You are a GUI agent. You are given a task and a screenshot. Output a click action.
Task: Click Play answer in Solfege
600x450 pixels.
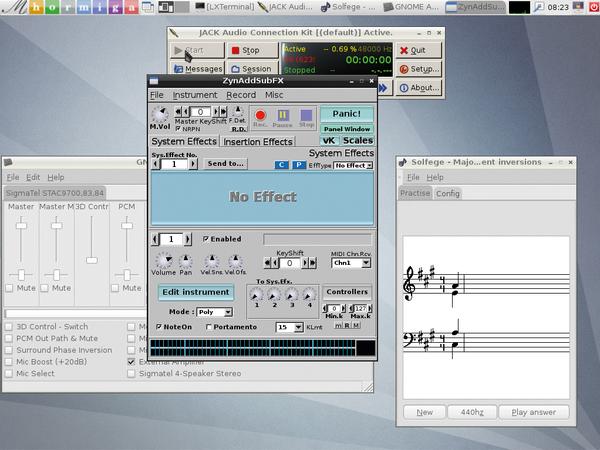[x=534, y=412]
